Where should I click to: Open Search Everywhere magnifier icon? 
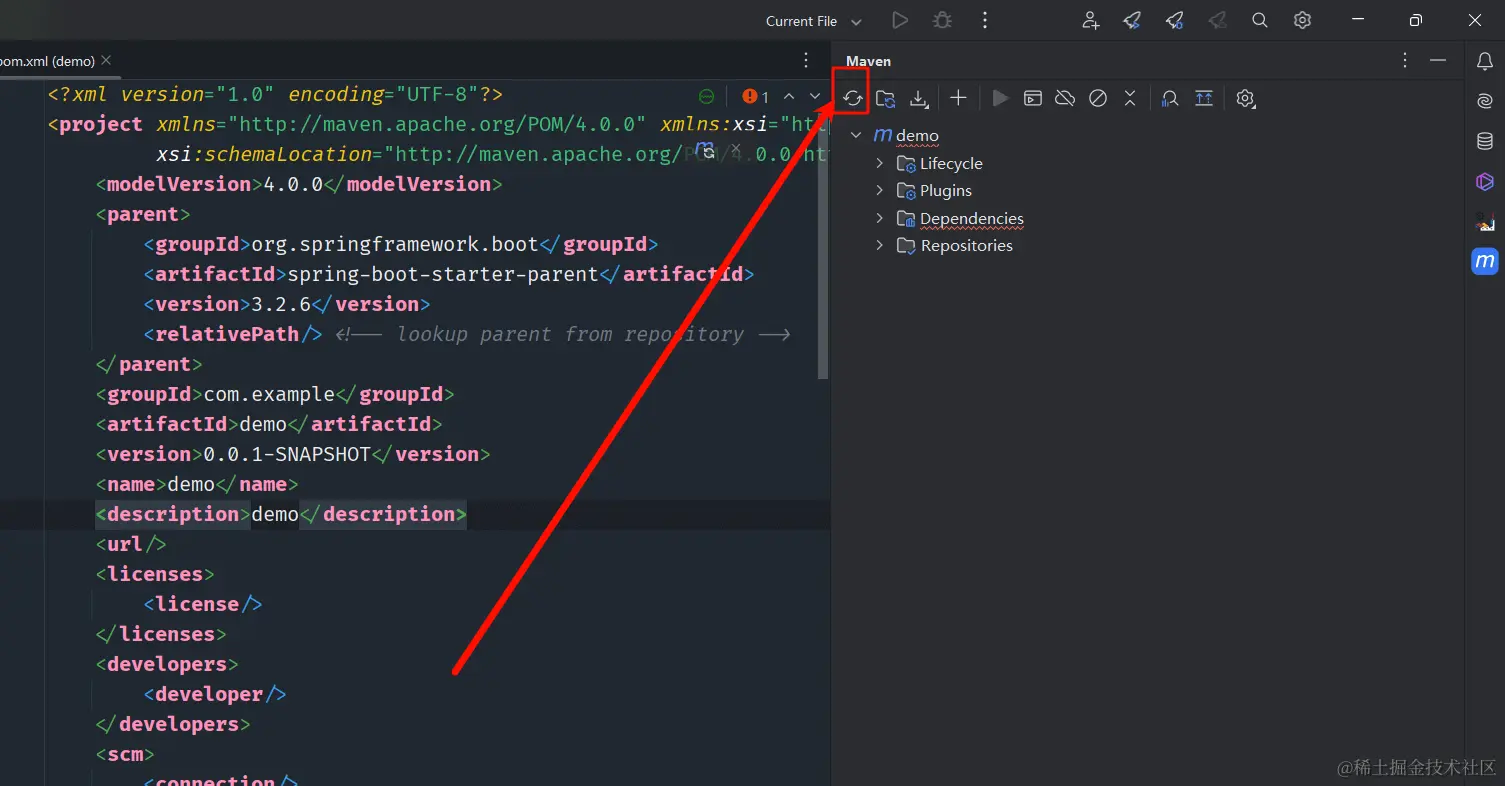pos(1260,20)
